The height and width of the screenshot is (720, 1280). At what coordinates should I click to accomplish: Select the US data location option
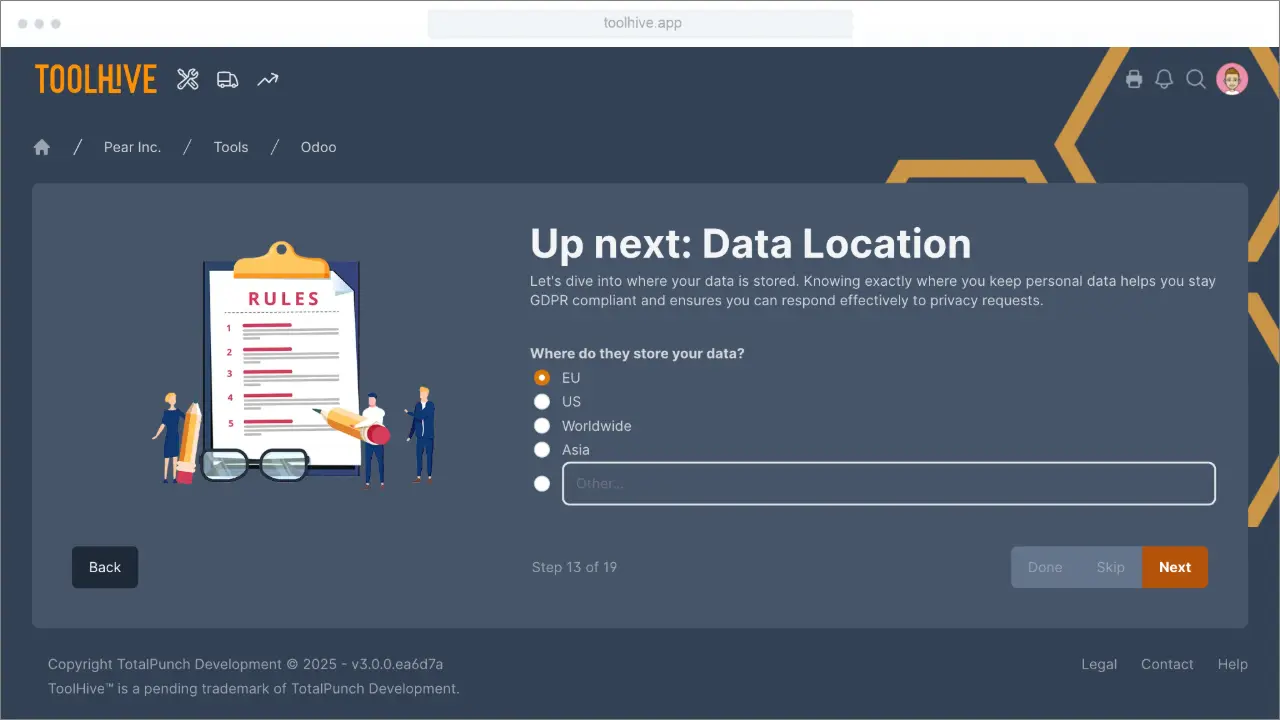pos(541,401)
